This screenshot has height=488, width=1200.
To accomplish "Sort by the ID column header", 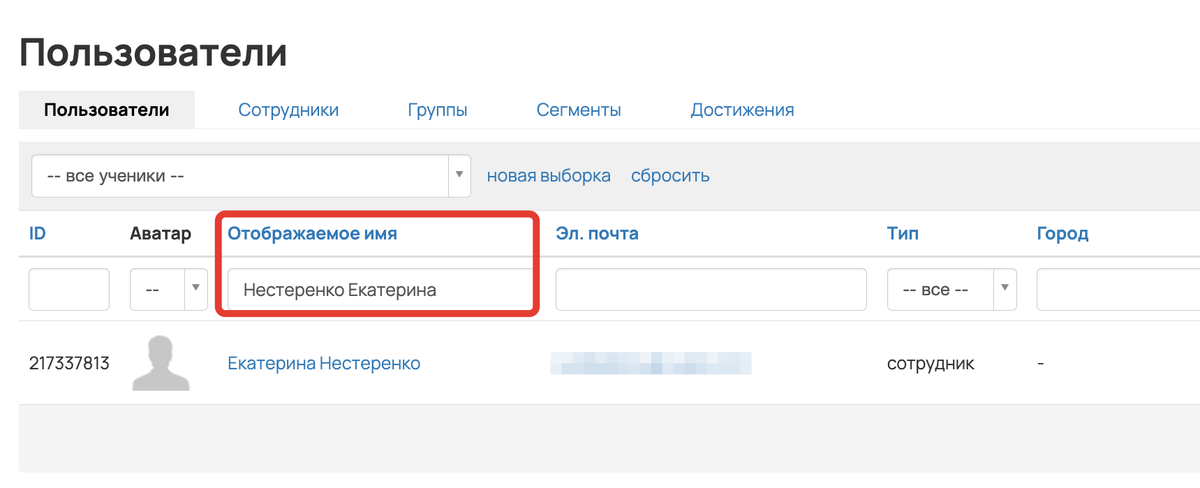I will (38, 234).
